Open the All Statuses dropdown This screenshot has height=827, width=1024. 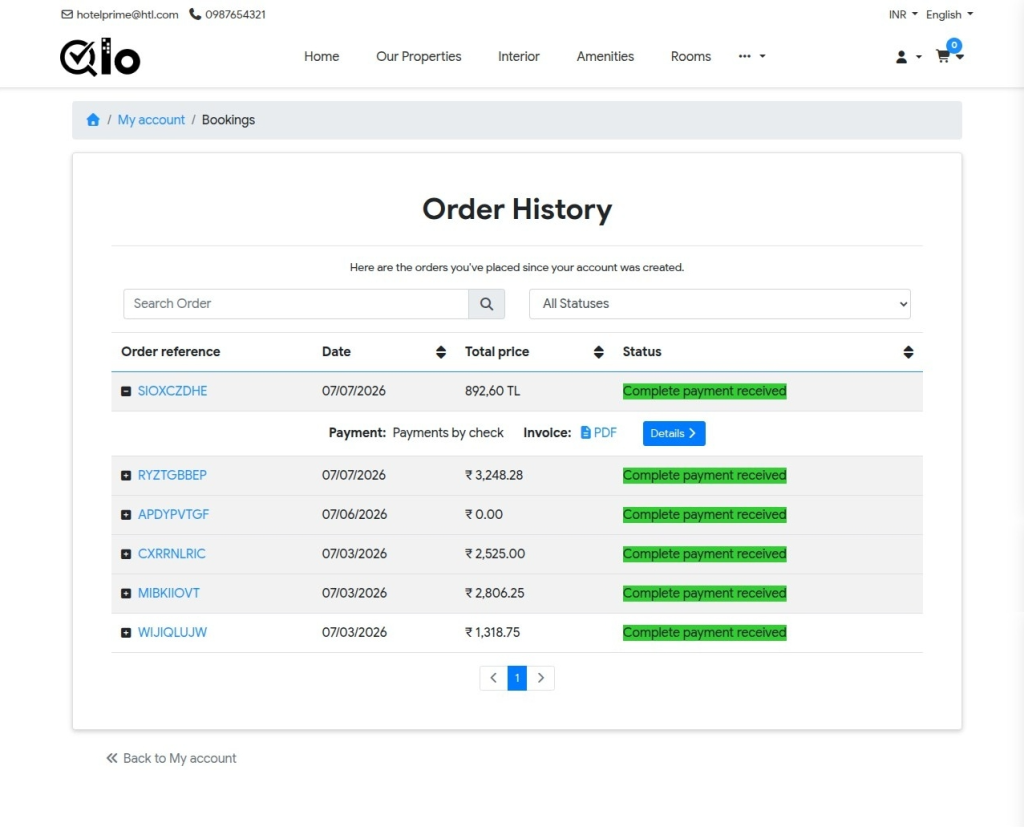click(720, 304)
